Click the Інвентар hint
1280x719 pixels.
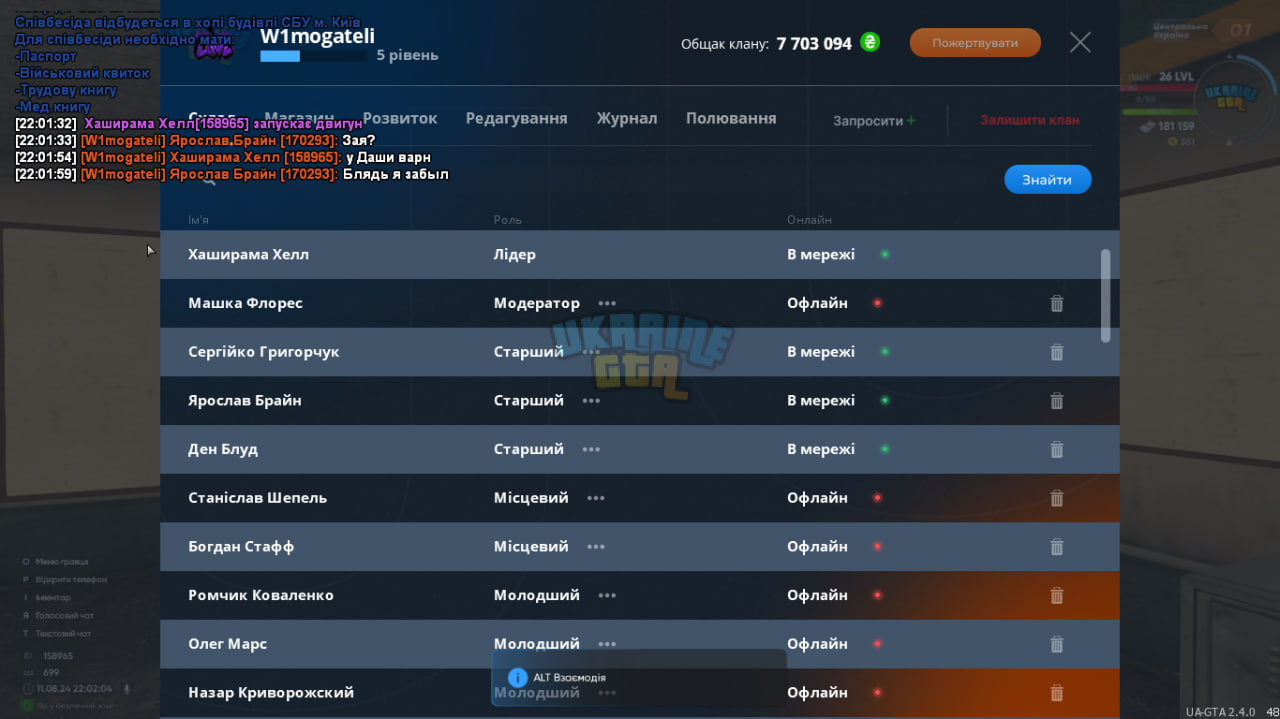[53, 598]
